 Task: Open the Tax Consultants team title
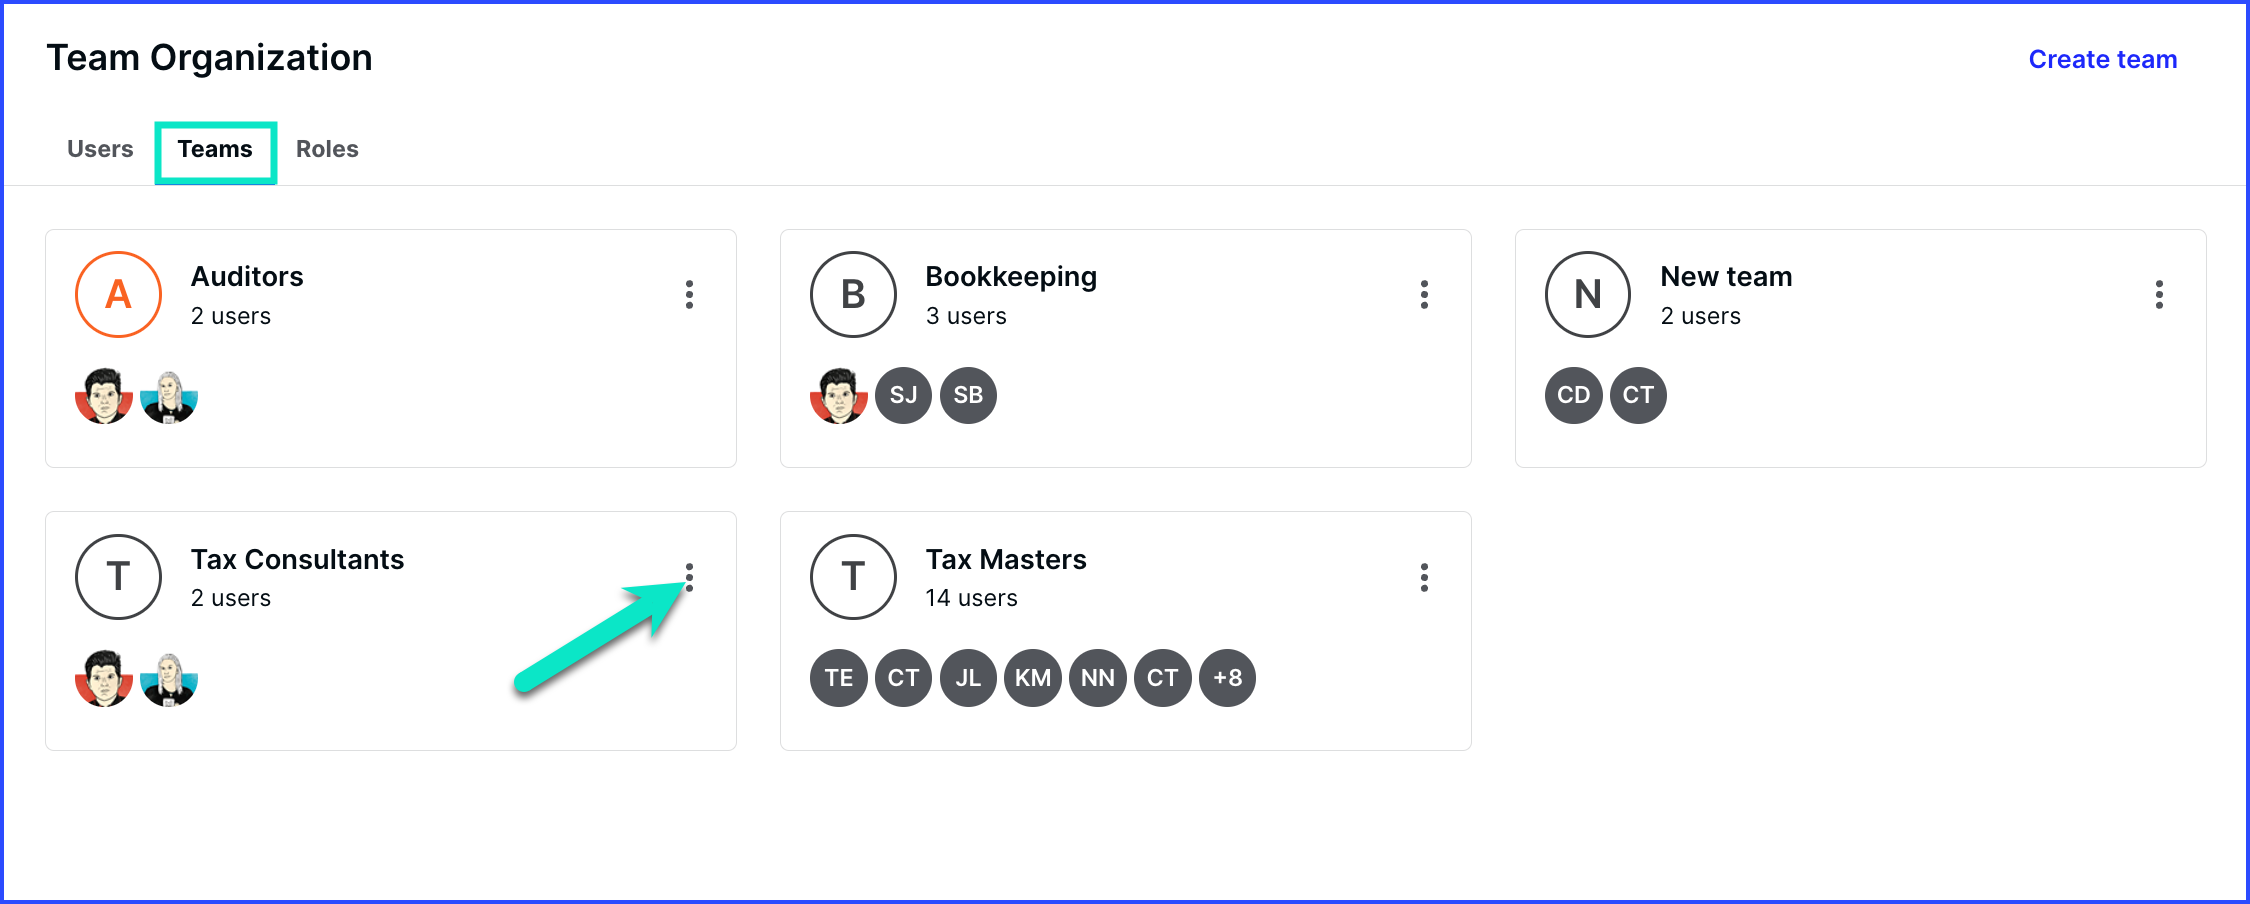click(x=297, y=559)
